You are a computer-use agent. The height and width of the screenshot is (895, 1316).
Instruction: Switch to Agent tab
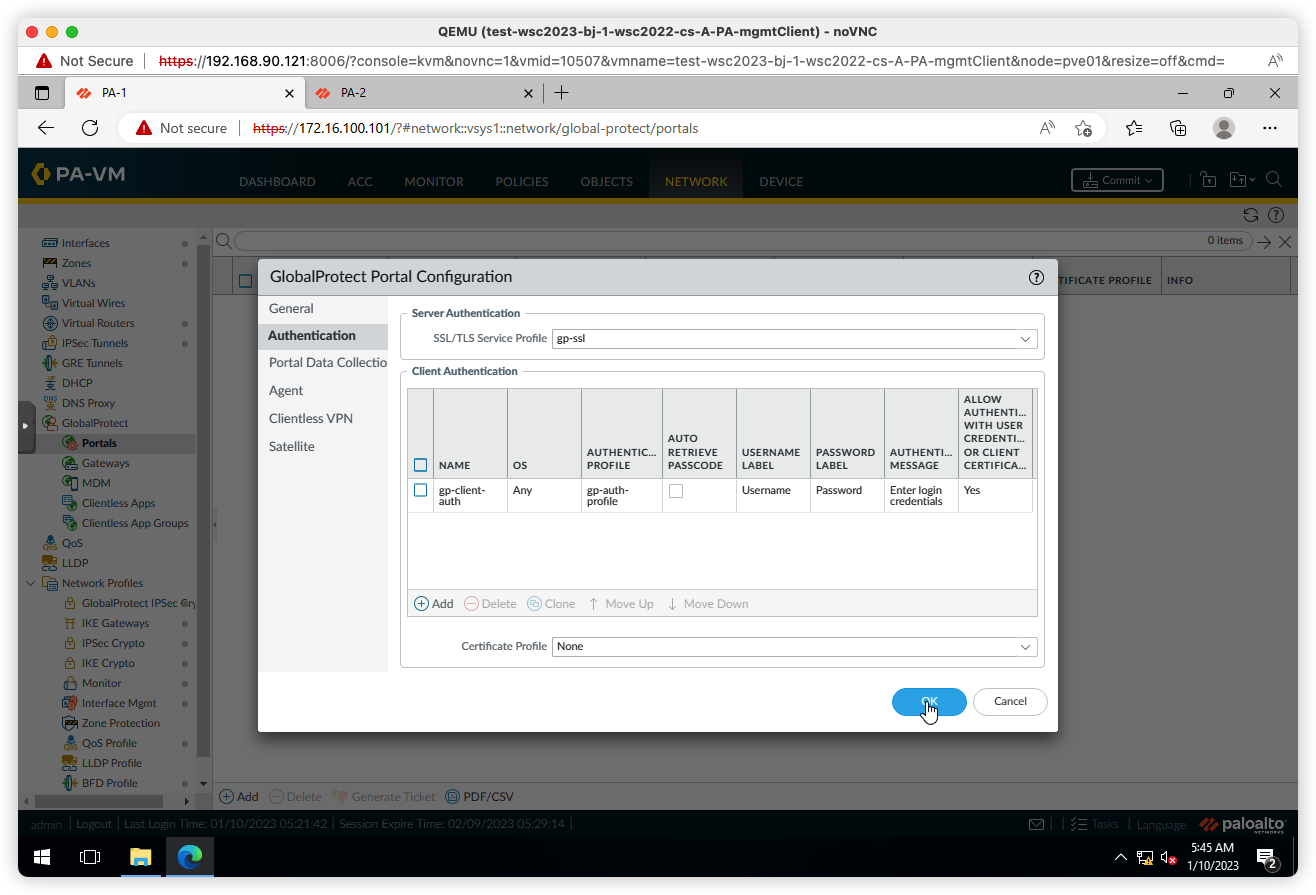(x=286, y=391)
